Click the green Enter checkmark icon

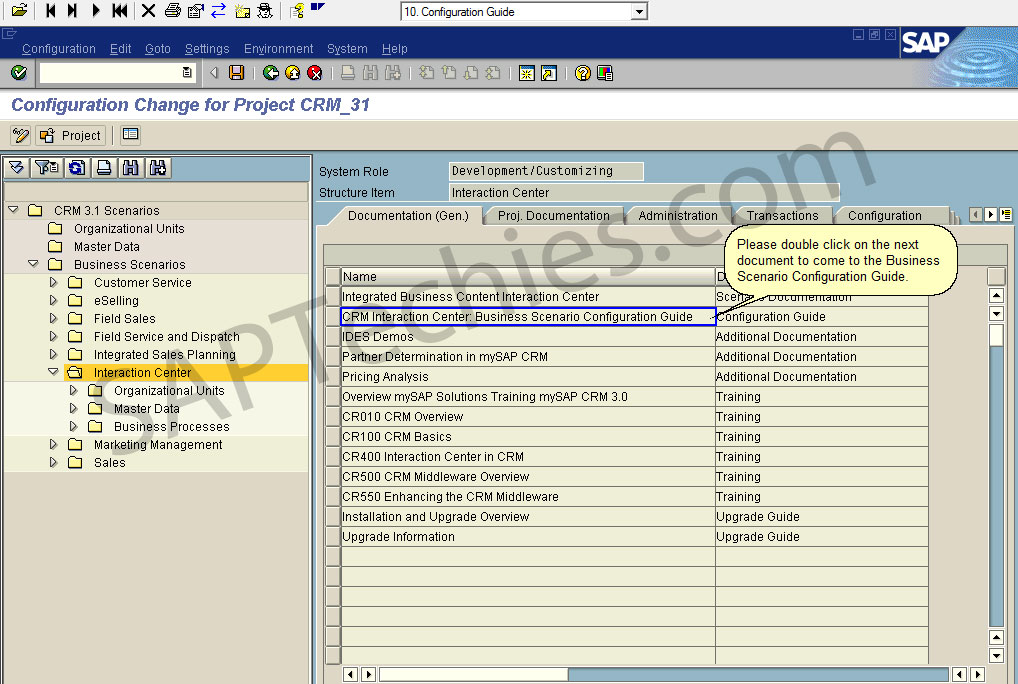pyautogui.click(x=18, y=73)
